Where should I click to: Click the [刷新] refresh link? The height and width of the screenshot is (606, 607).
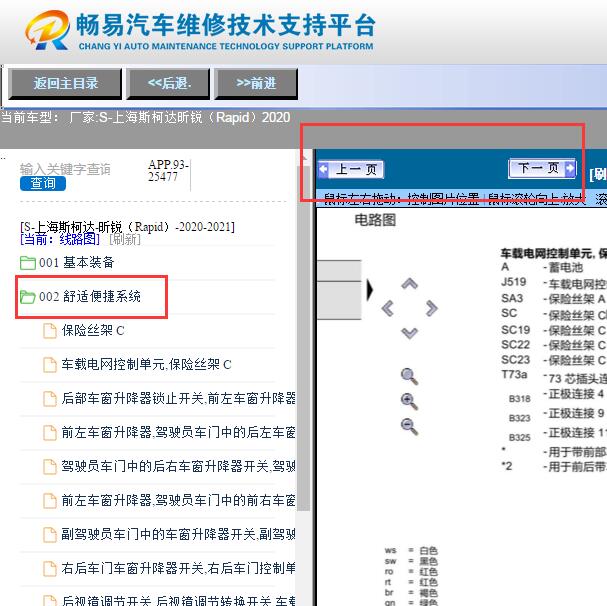click(125, 239)
